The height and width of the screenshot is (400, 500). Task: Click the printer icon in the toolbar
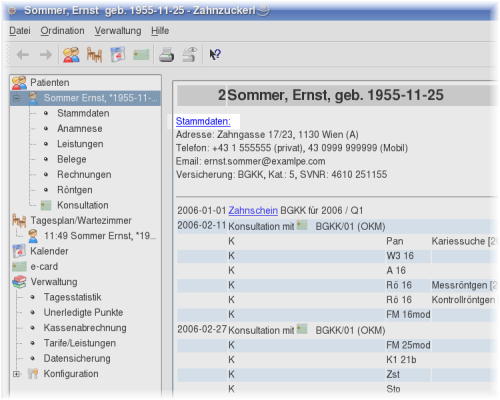click(166, 55)
